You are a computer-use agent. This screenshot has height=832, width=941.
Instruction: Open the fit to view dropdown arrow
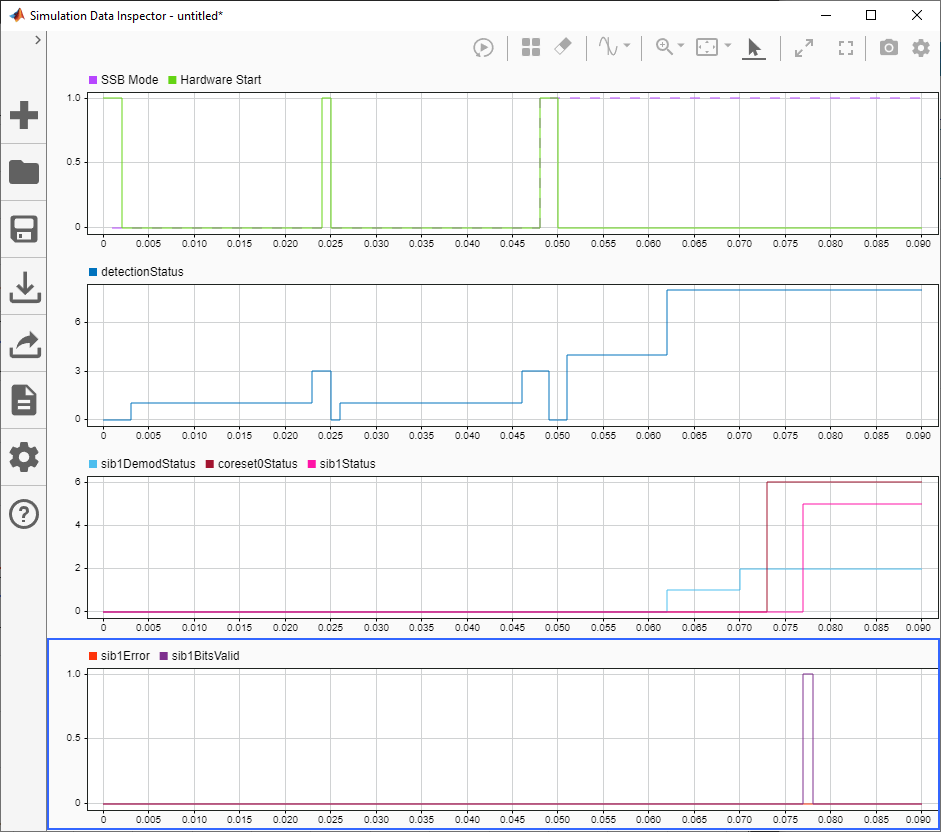pyautogui.click(x=727, y=47)
